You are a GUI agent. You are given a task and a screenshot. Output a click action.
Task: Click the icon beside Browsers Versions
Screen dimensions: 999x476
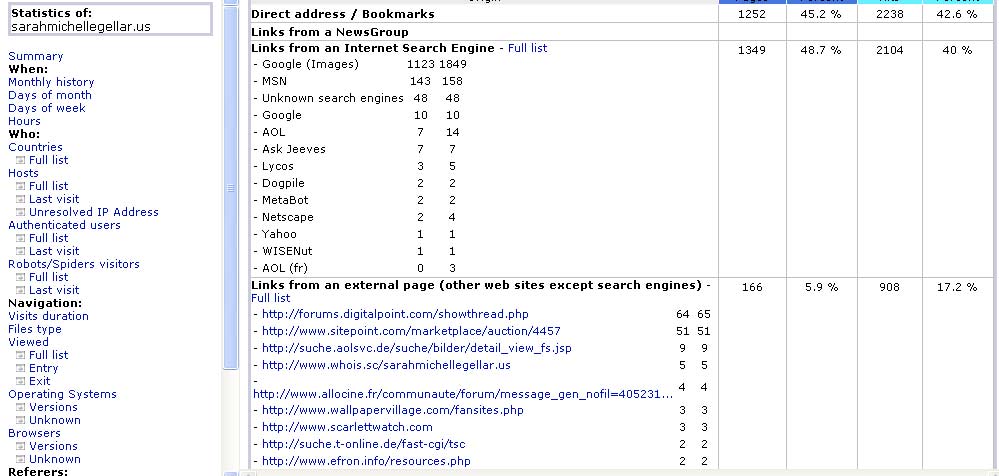pos(20,446)
